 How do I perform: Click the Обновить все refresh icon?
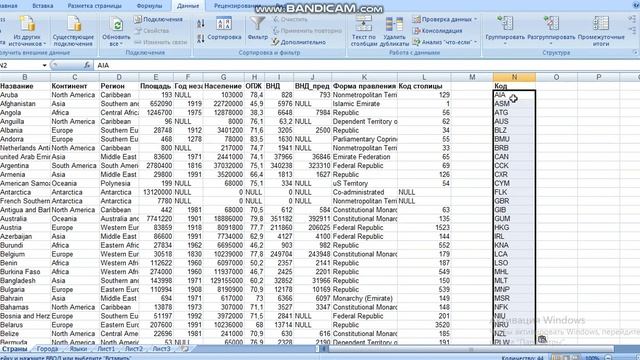coord(116,24)
